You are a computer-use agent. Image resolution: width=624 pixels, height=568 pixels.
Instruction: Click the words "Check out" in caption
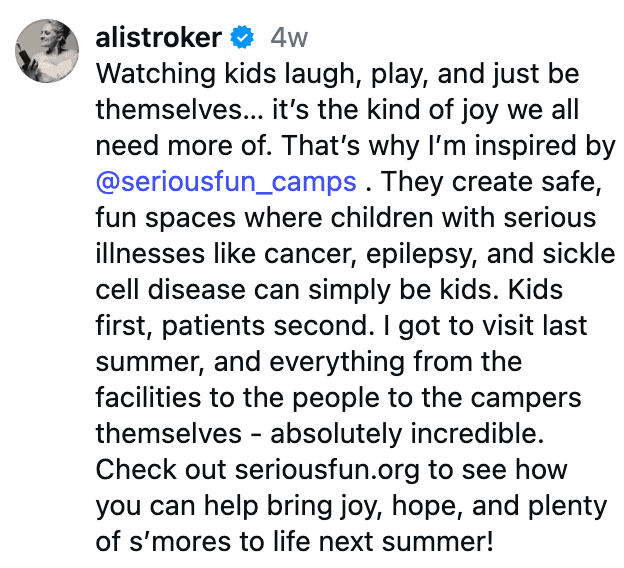pyautogui.click(x=160, y=469)
